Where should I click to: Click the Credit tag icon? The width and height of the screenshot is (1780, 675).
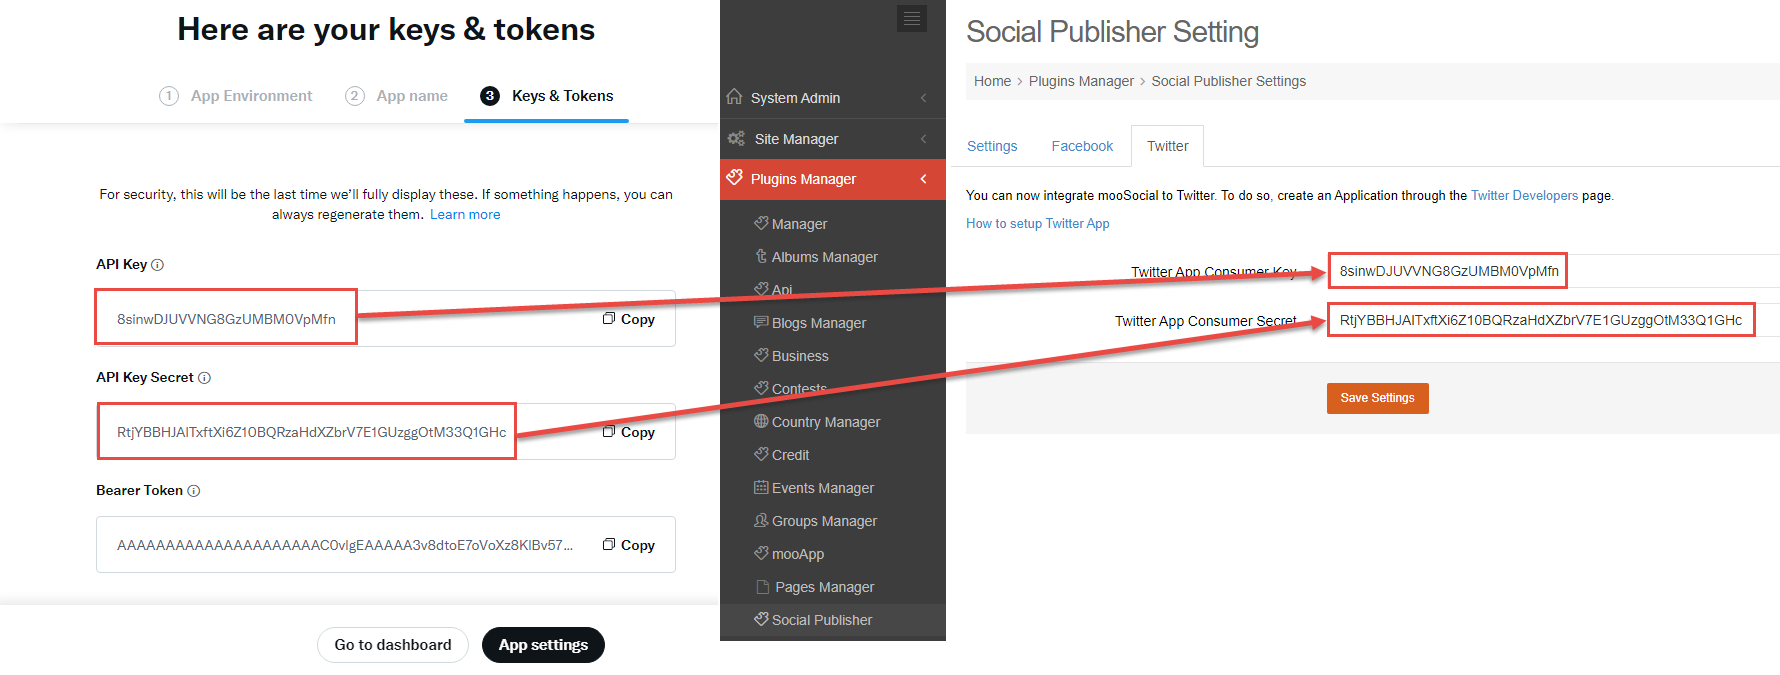(761, 455)
